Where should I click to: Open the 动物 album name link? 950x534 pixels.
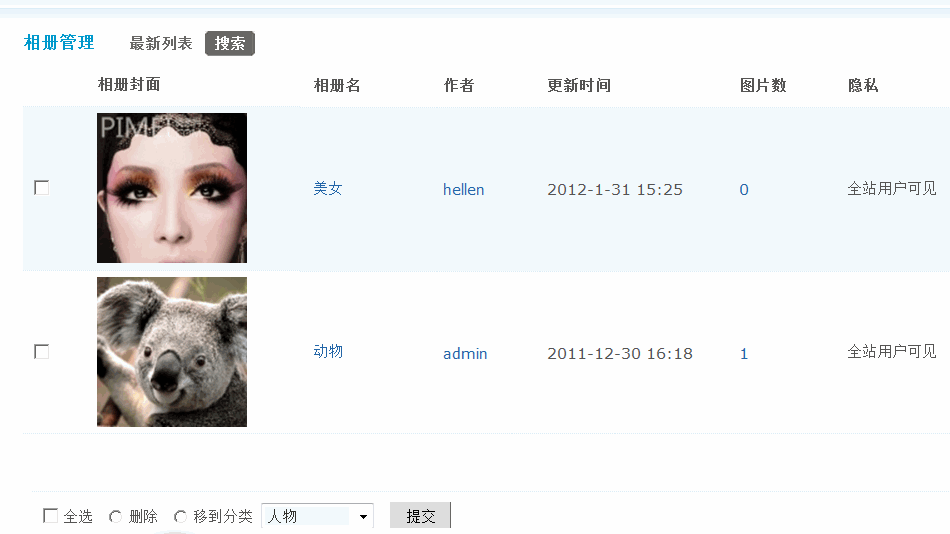click(328, 352)
